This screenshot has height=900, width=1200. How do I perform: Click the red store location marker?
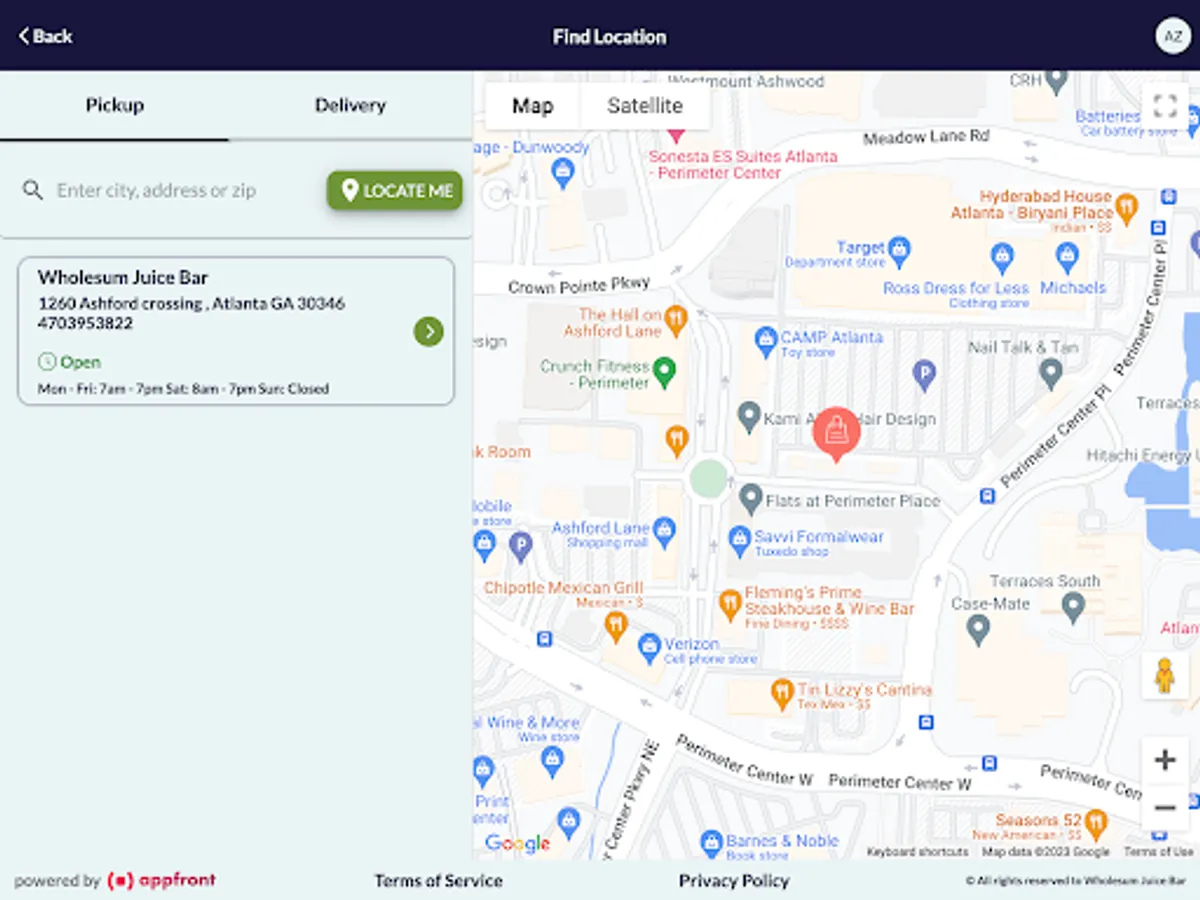pos(836,434)
